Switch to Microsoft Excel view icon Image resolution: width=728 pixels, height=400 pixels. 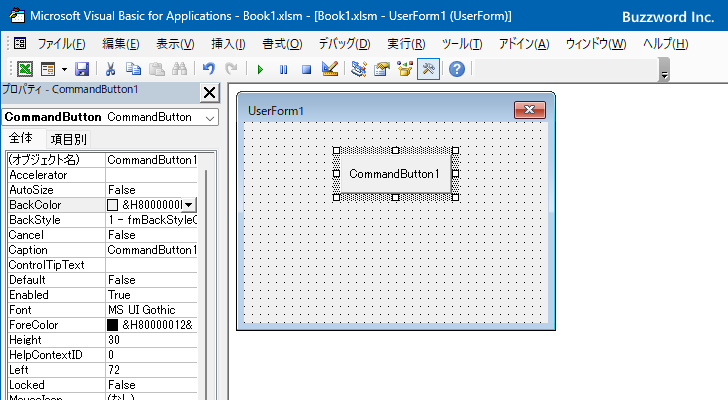(x=25, y=69)
